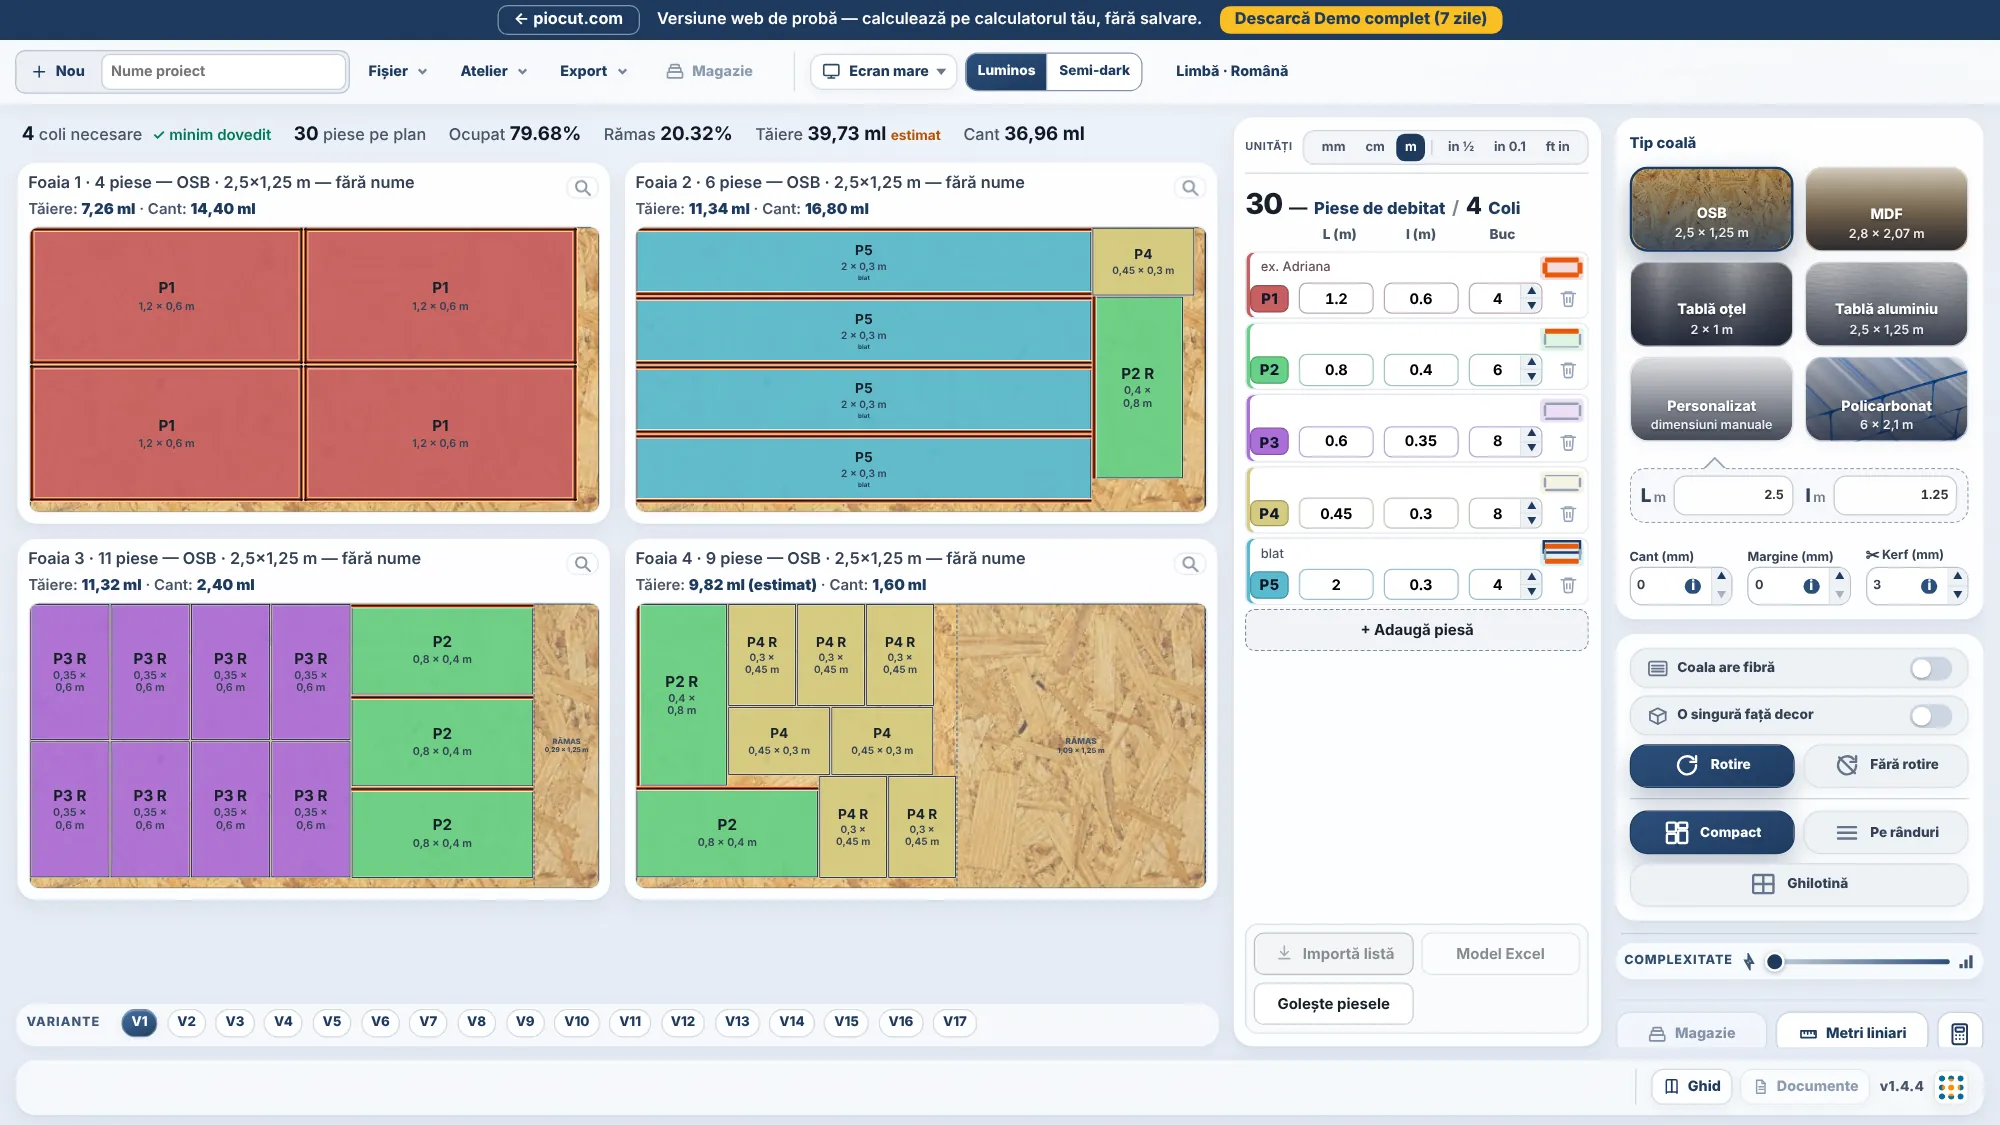Viewport: 2000px width, 1125px height.
Task: Go back to piocut.com link
Action: (x=568, y=19)
